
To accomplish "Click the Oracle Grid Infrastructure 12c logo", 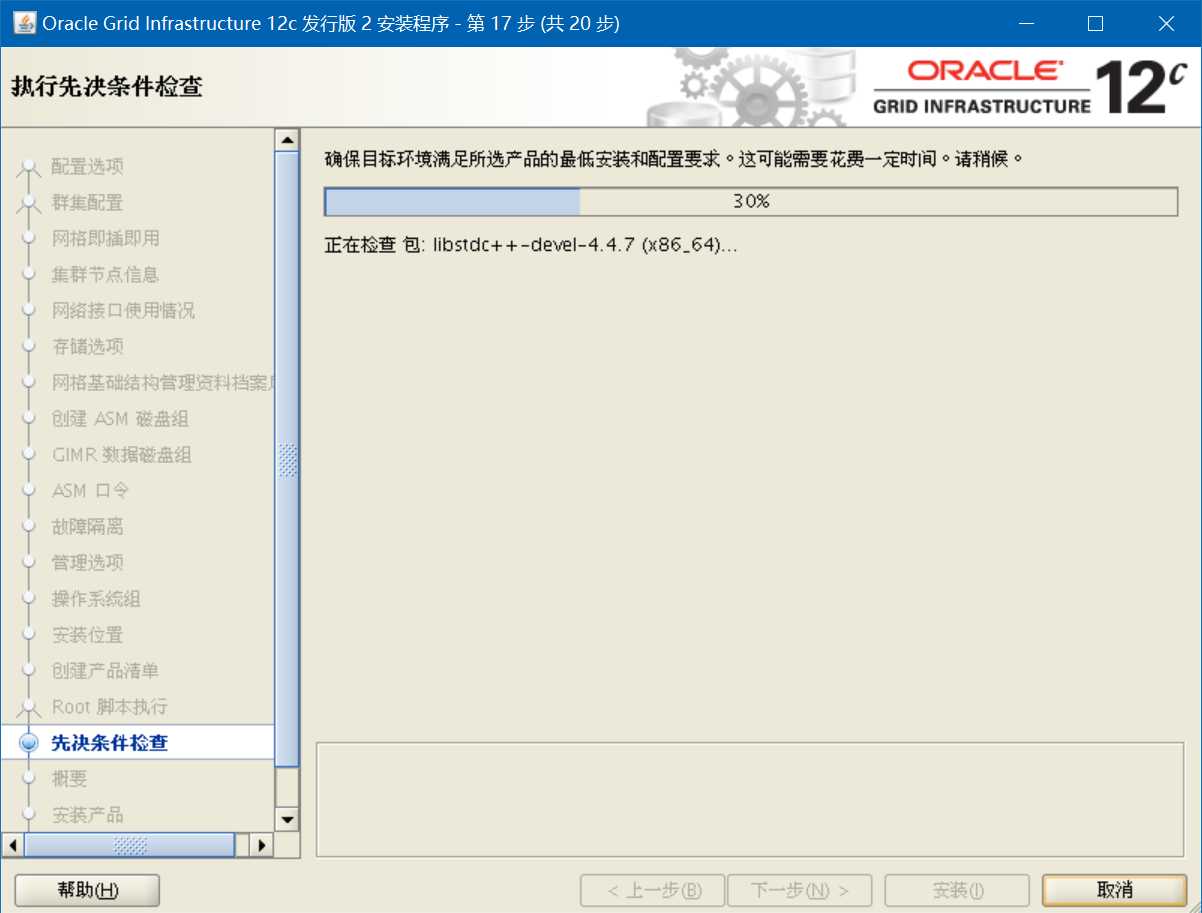I will click(1029, 86).
